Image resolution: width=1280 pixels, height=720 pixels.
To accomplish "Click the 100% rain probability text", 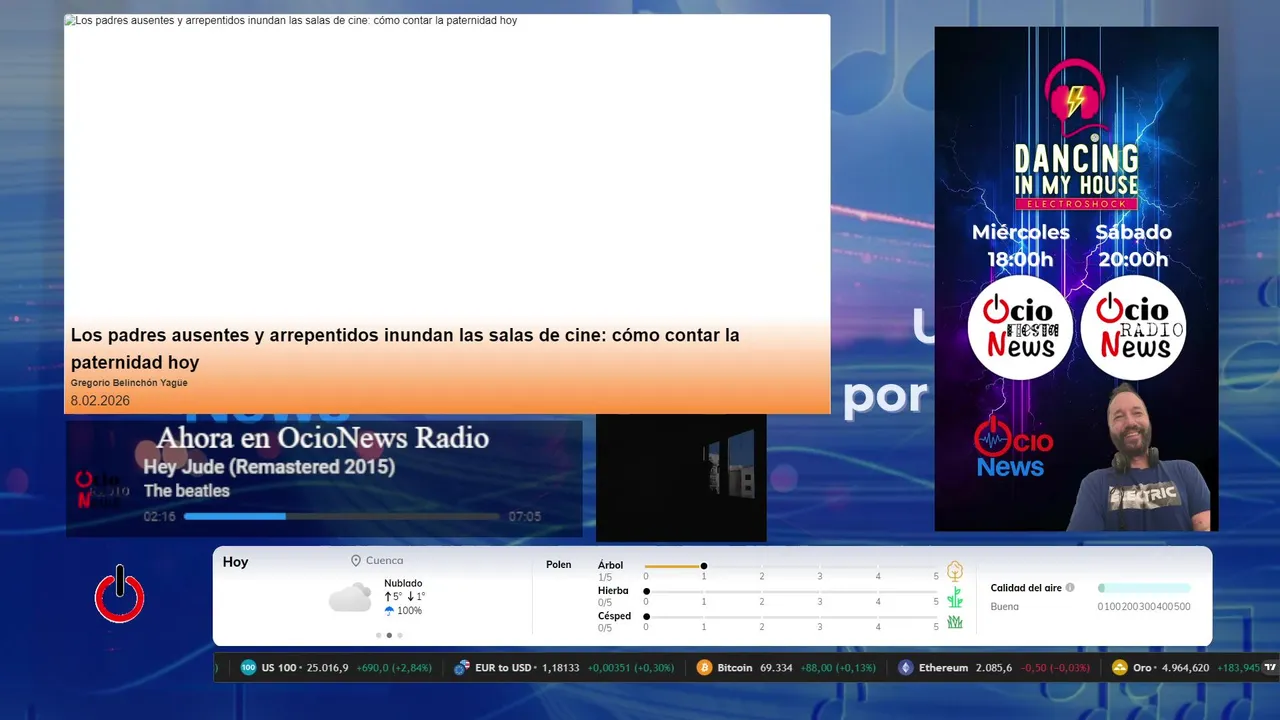I will pos(409,611).
